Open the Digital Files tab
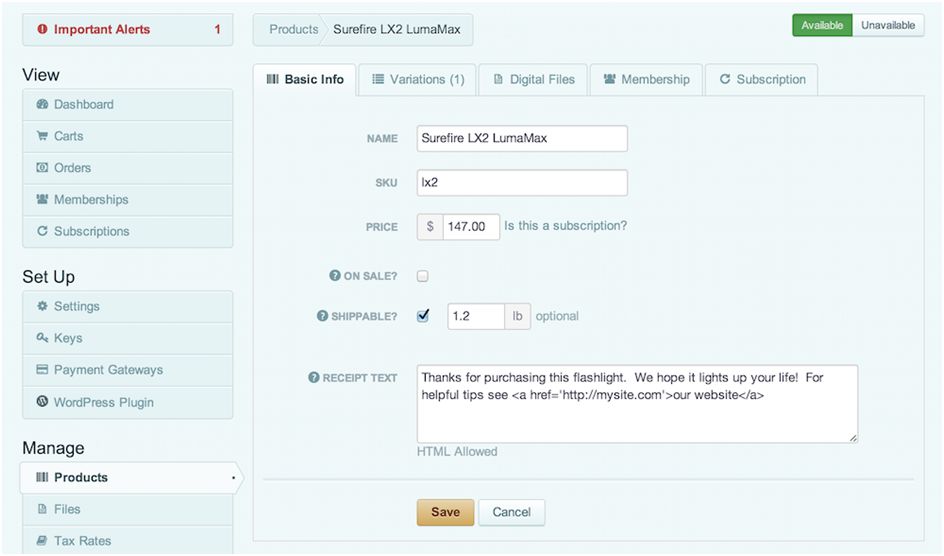The height and width of the screenshot is (556, 944). (533, 80)
